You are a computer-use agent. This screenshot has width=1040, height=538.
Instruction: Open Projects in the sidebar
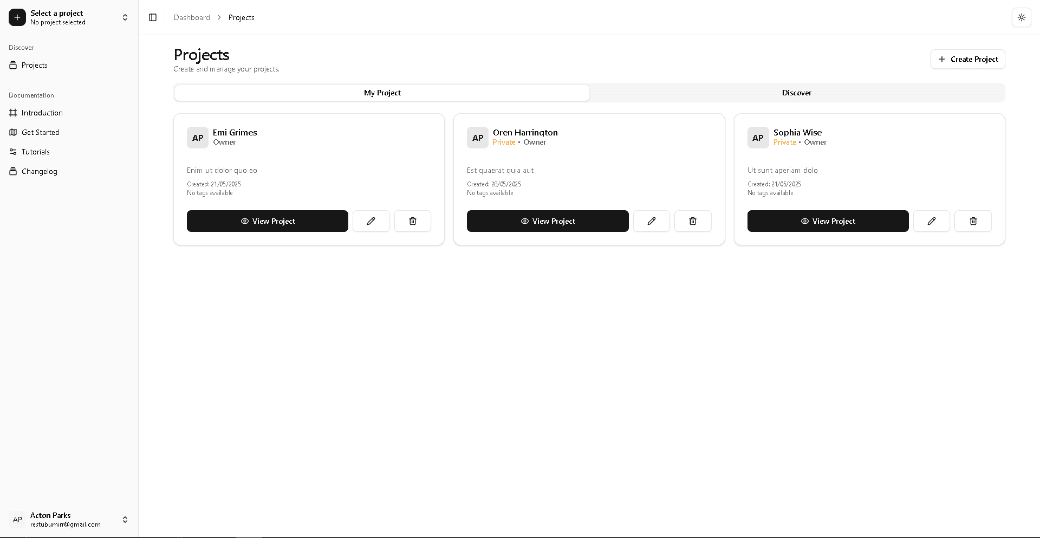click(x=34, y=65)
